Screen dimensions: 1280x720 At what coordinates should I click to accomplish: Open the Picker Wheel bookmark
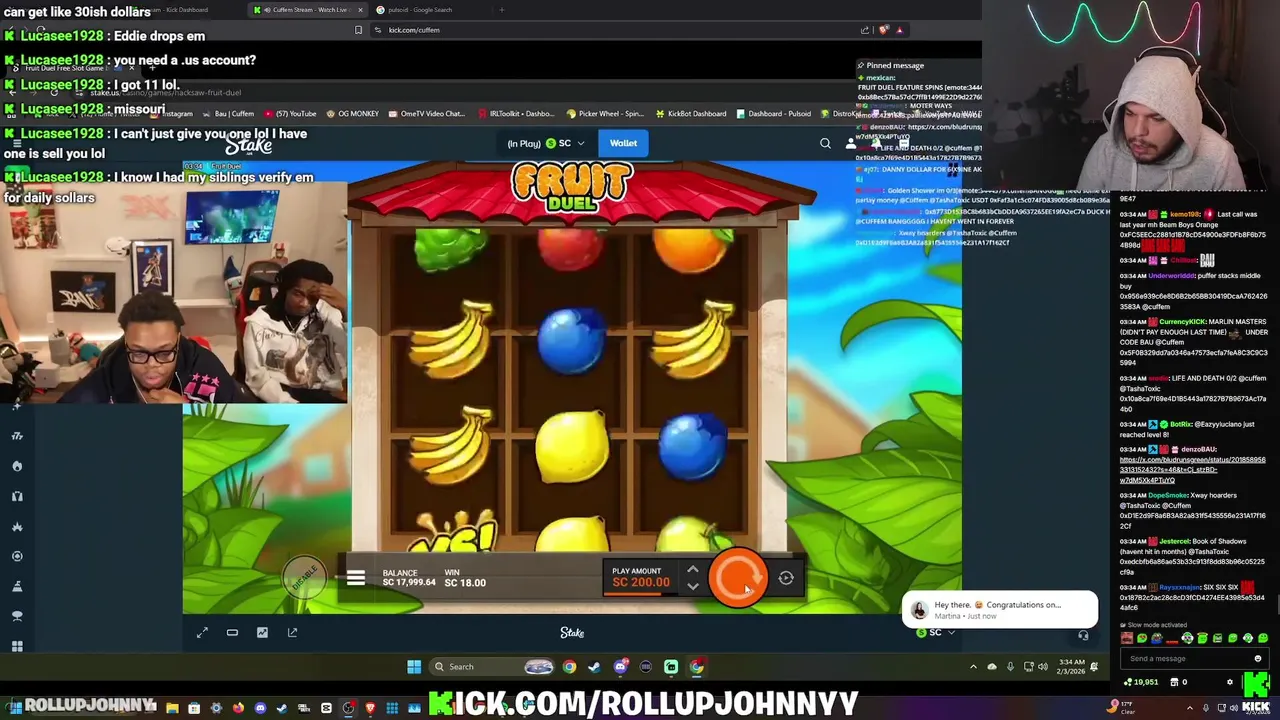(x=606, y=114)
